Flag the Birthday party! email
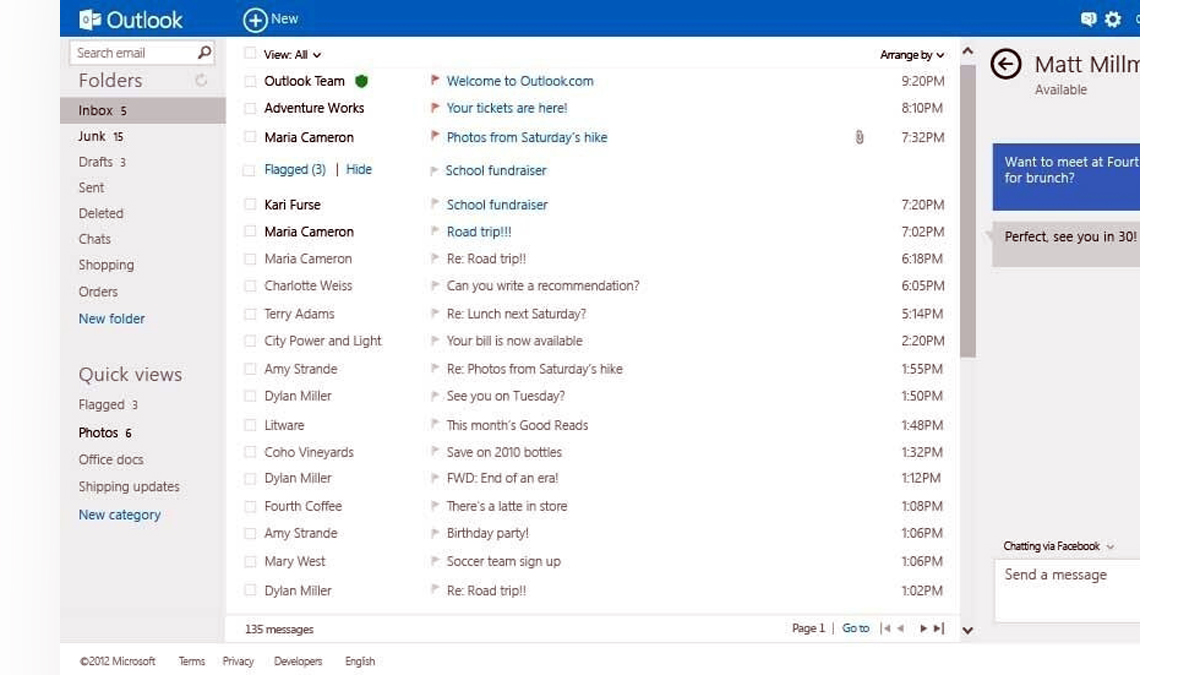 (435, 533)
